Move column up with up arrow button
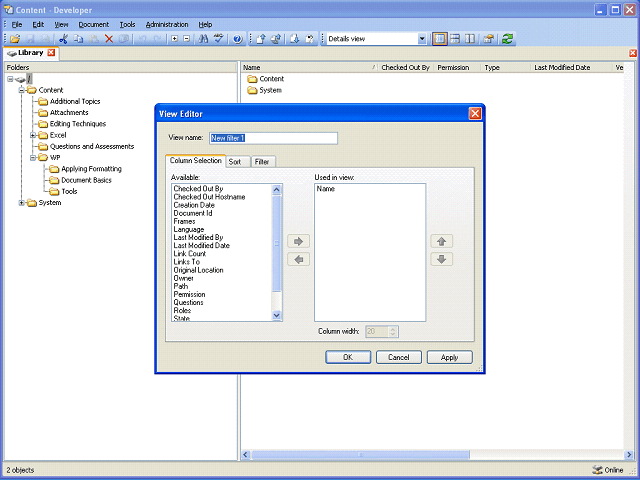Viewport: 640px width, 480px height. (x=442, y=241)
